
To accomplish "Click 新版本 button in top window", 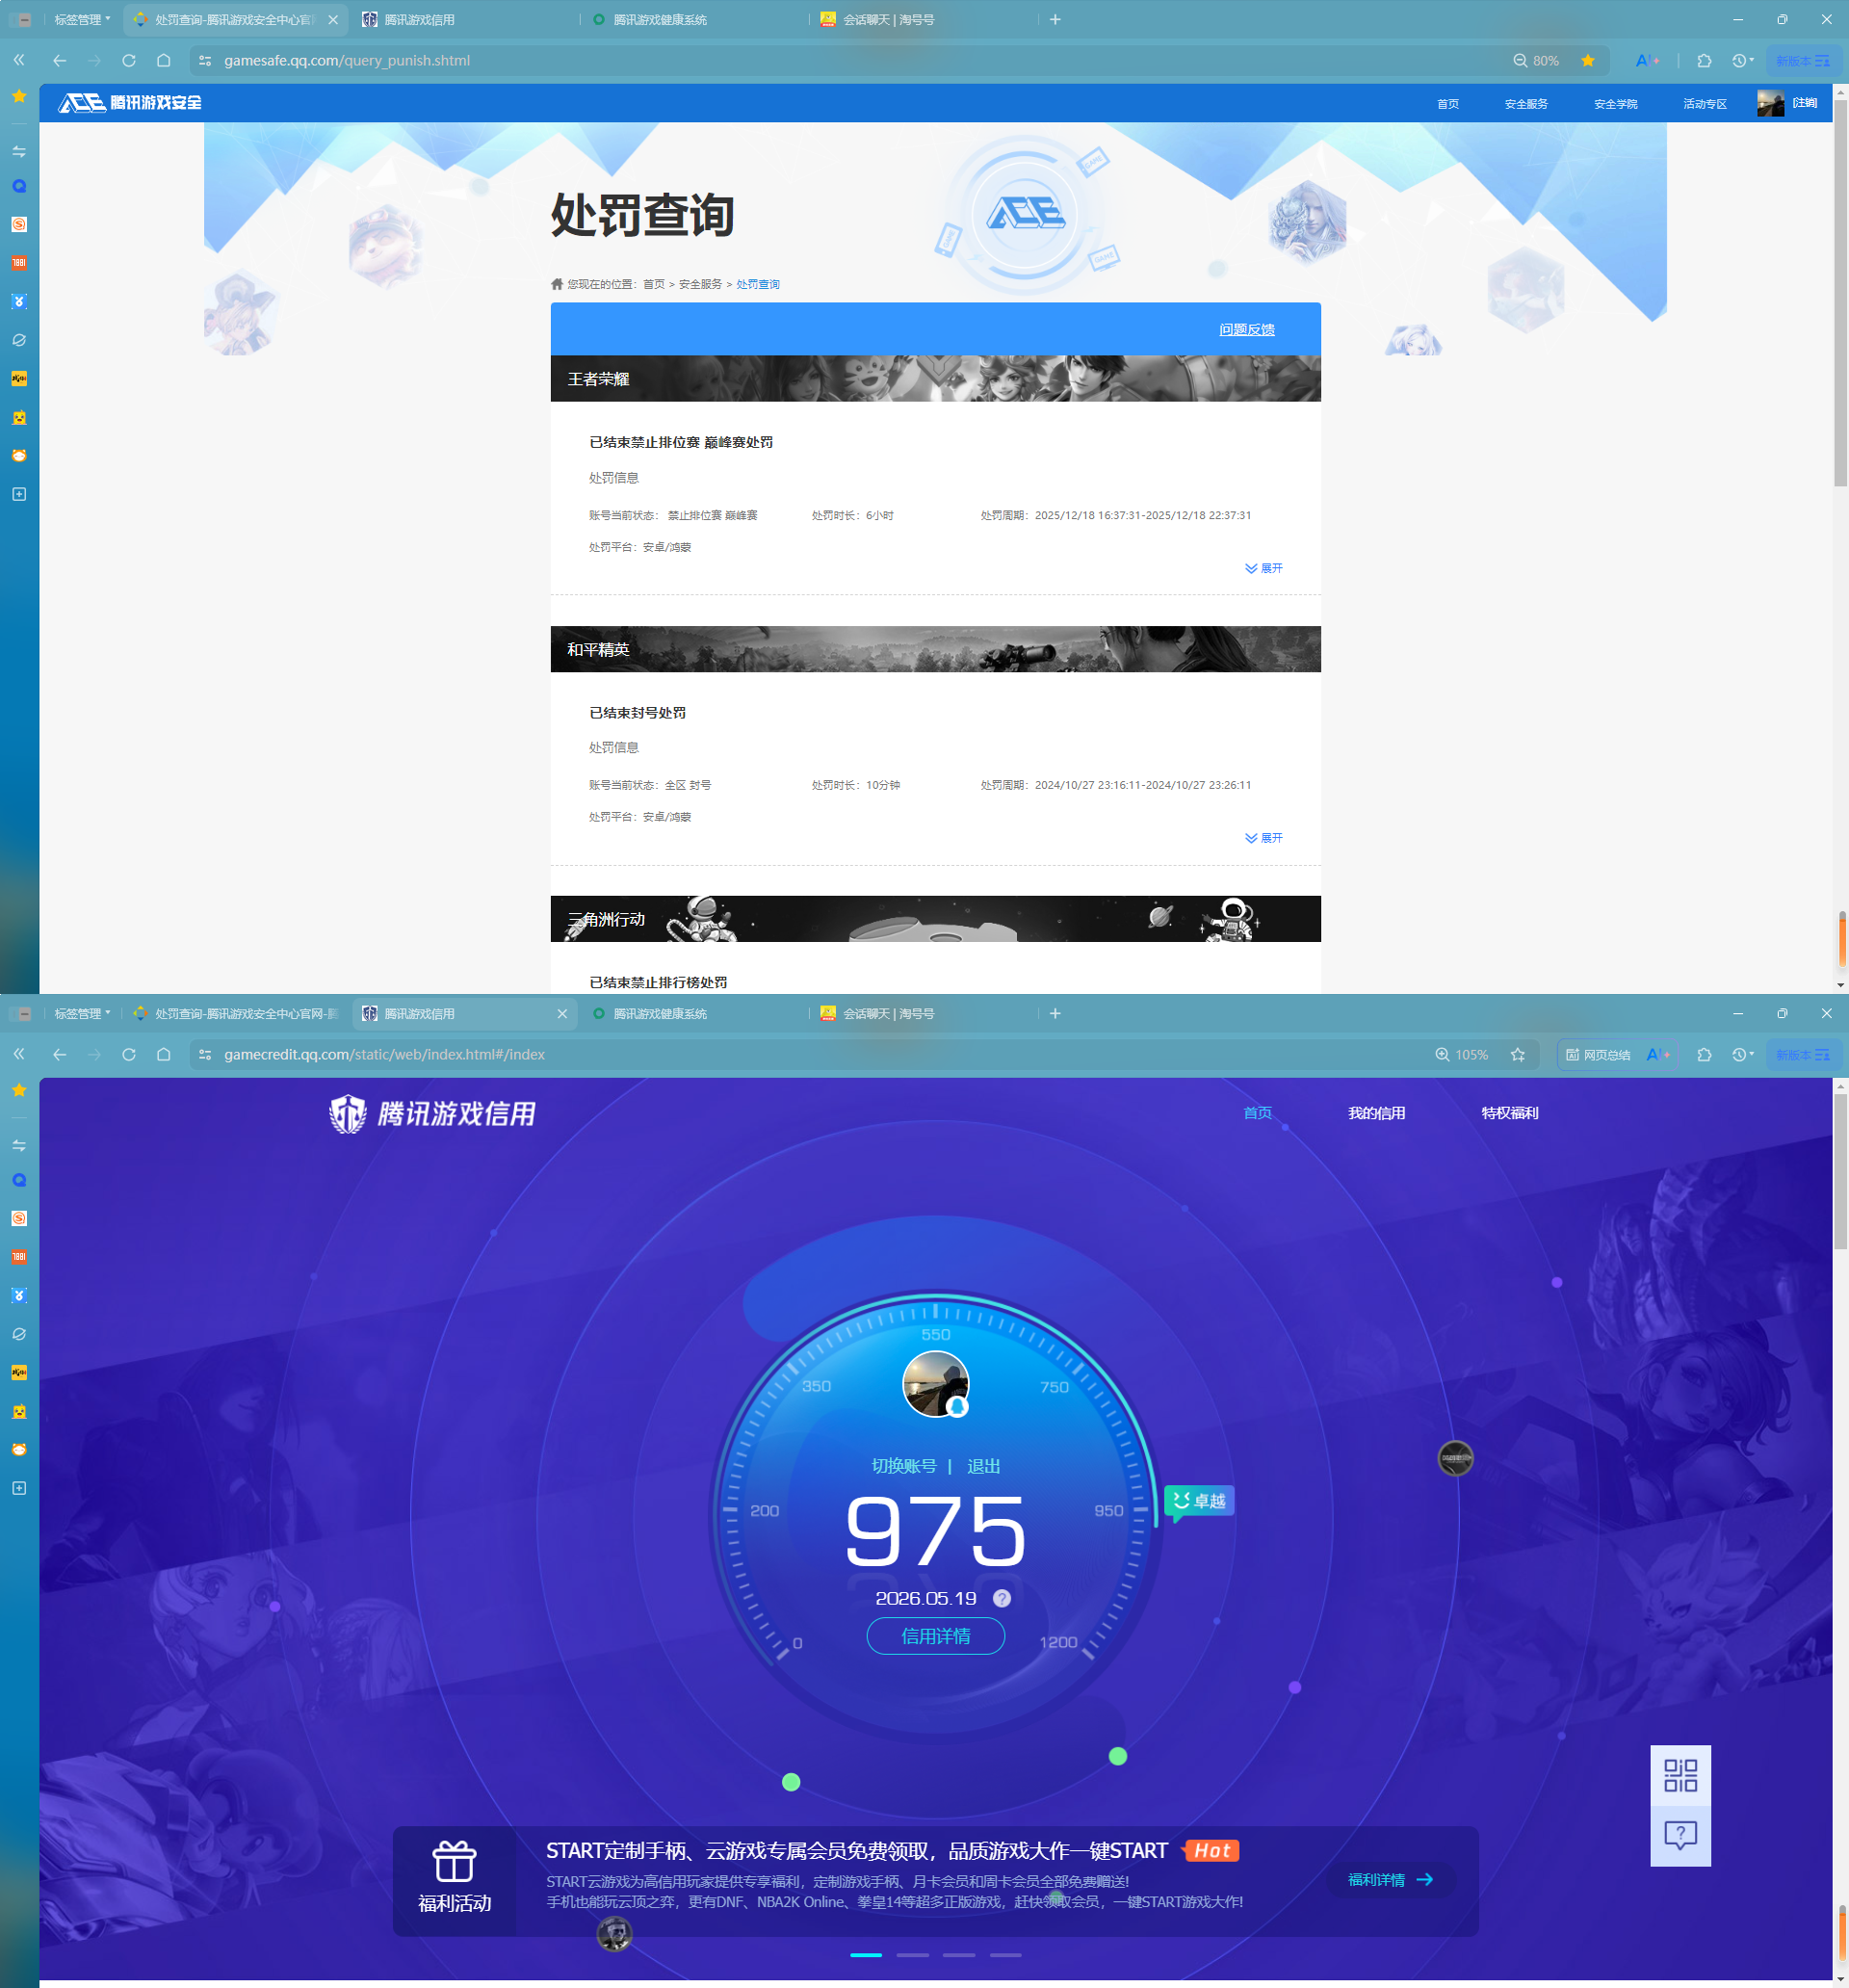I will (x=1802, y=60).
